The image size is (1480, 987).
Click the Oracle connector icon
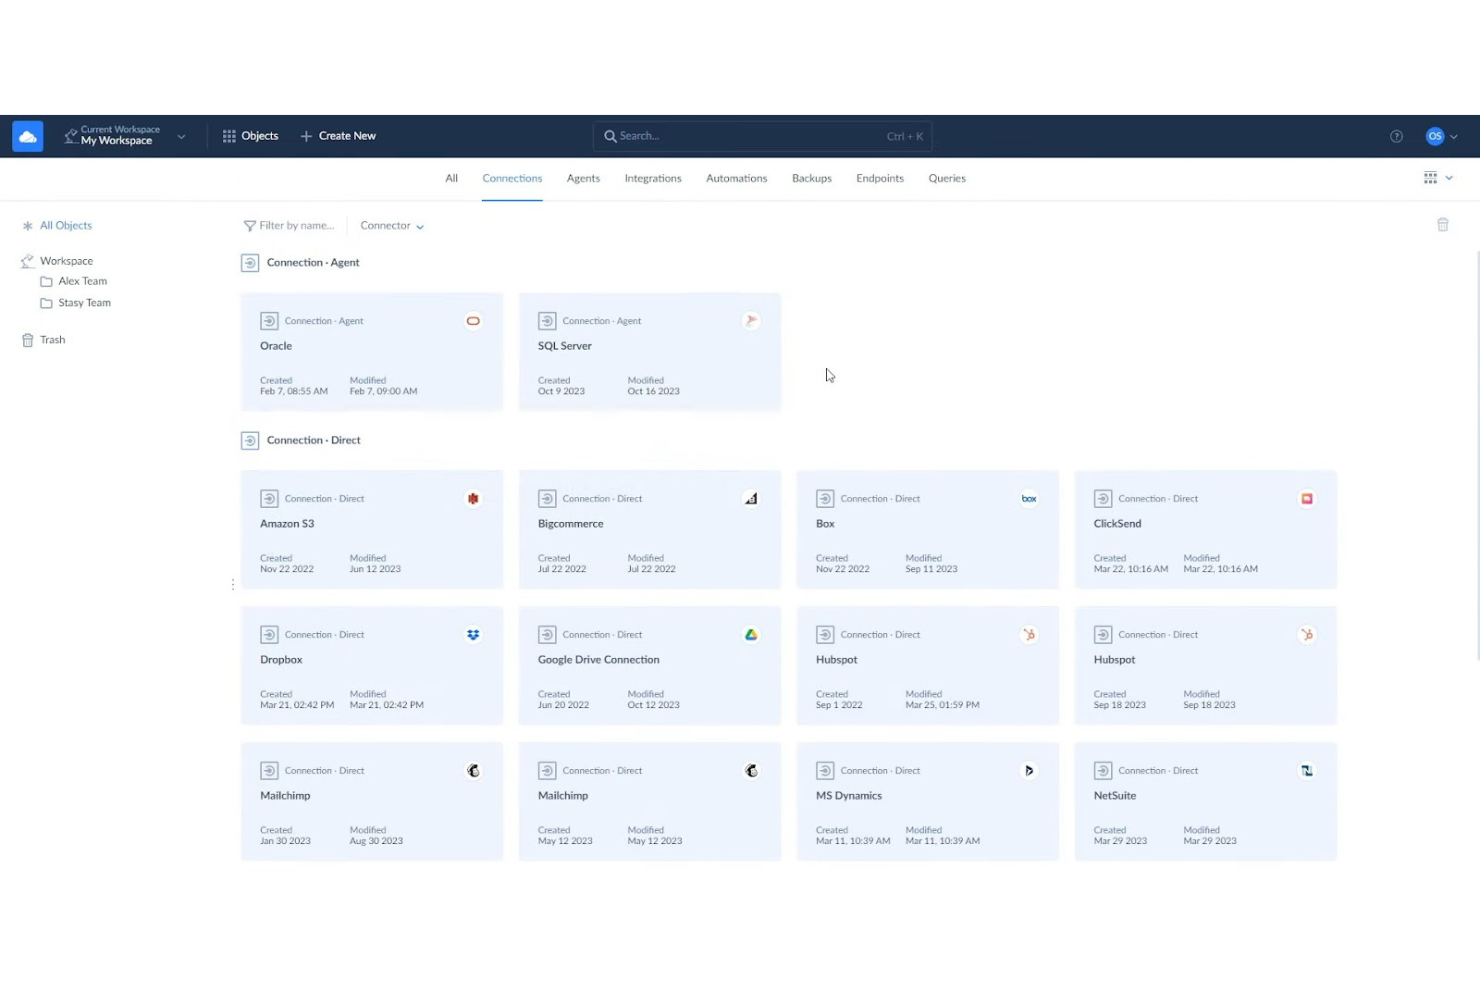click(472, 321)
